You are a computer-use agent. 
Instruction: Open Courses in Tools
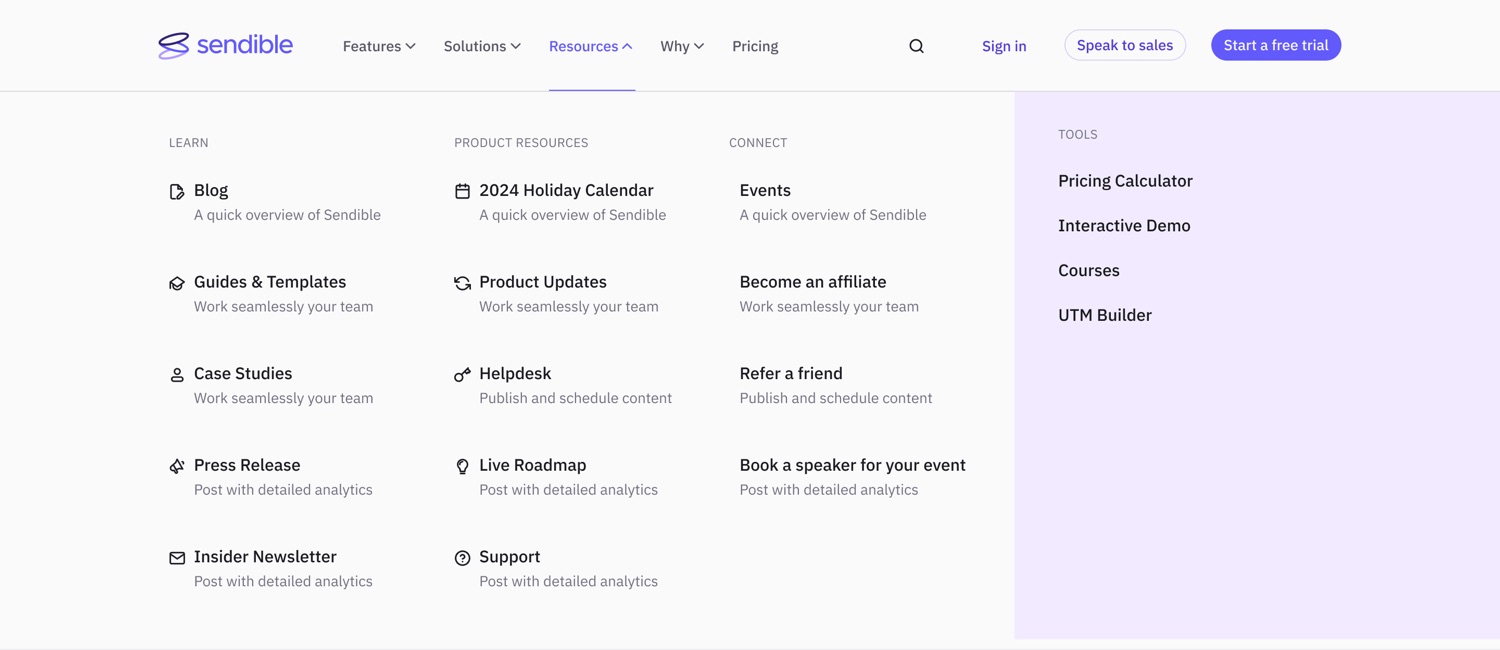click(x=1089, y=271)
